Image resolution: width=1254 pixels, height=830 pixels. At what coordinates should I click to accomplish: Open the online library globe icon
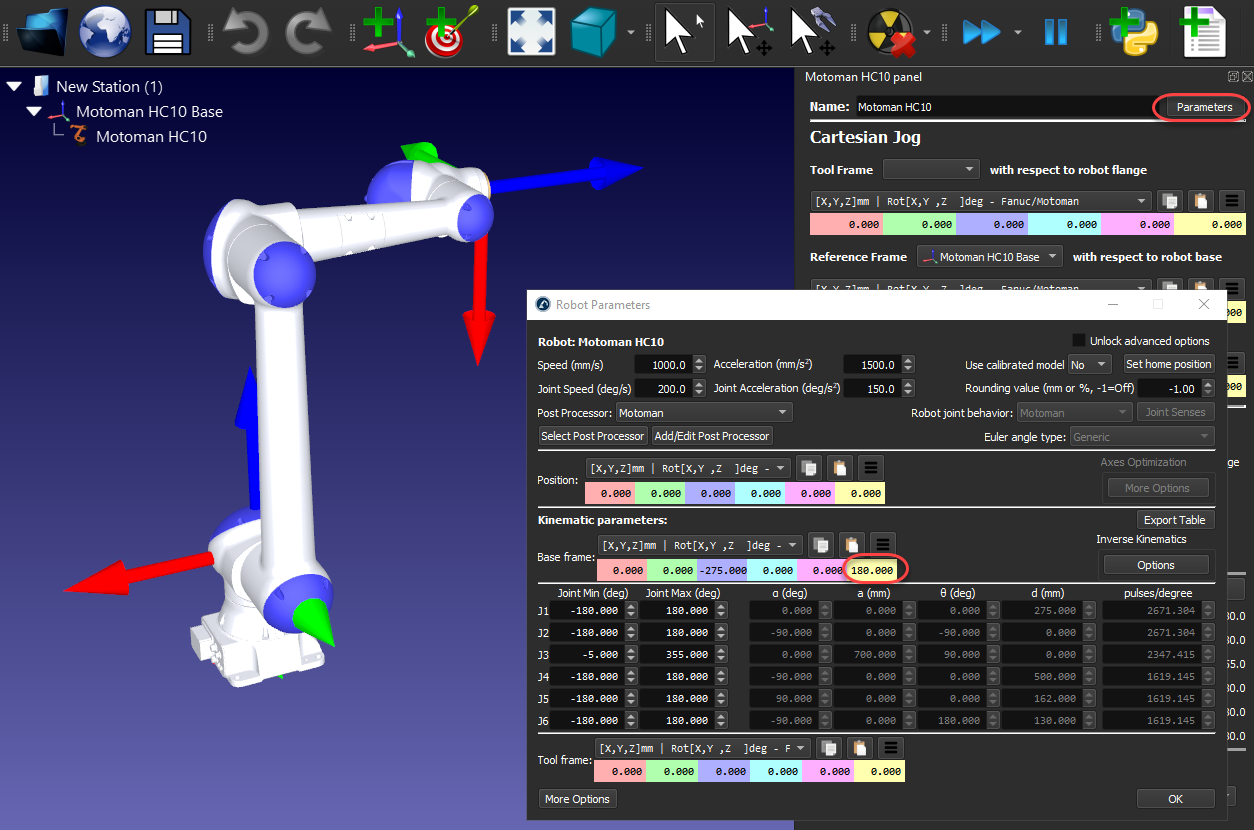click(104, 31)
